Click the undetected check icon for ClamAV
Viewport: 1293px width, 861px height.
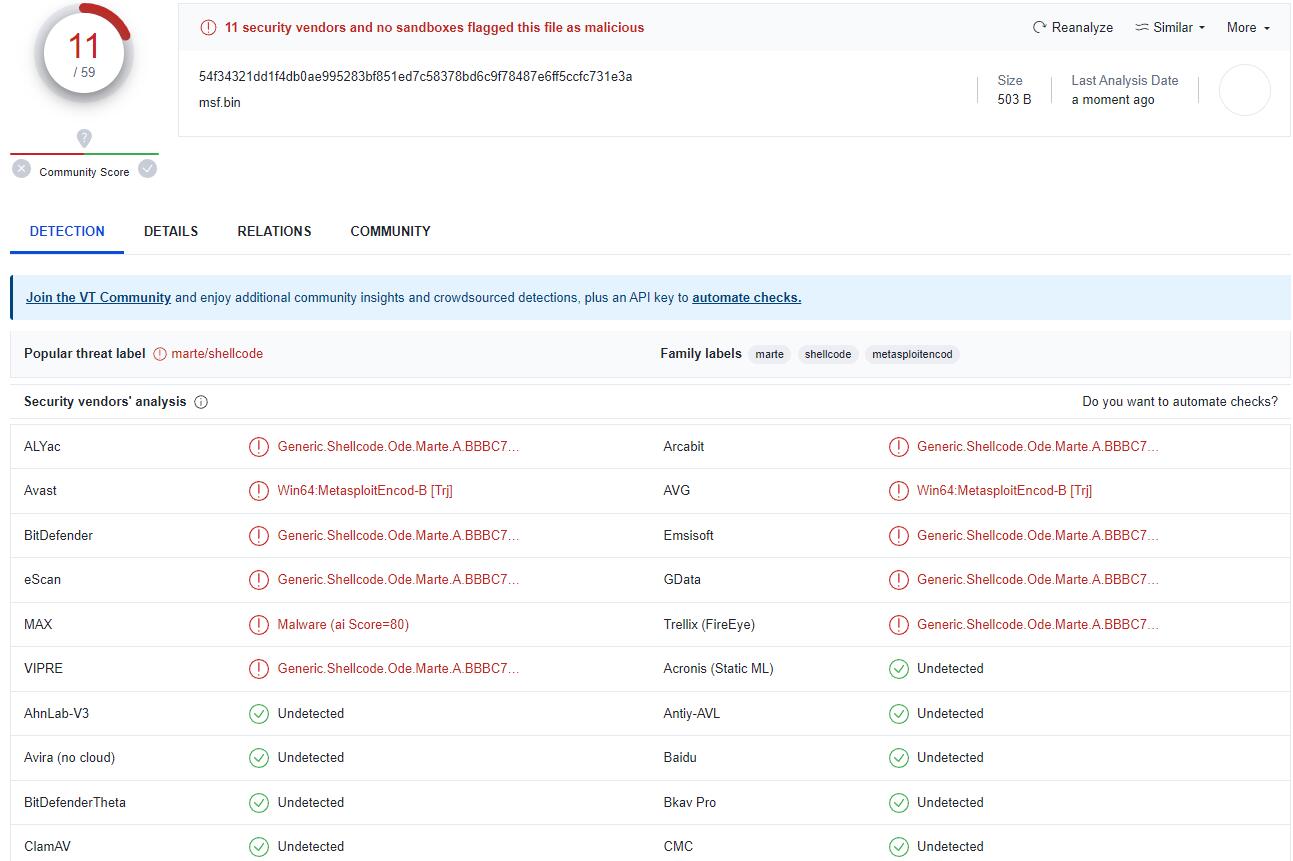[x=259, y=847]
